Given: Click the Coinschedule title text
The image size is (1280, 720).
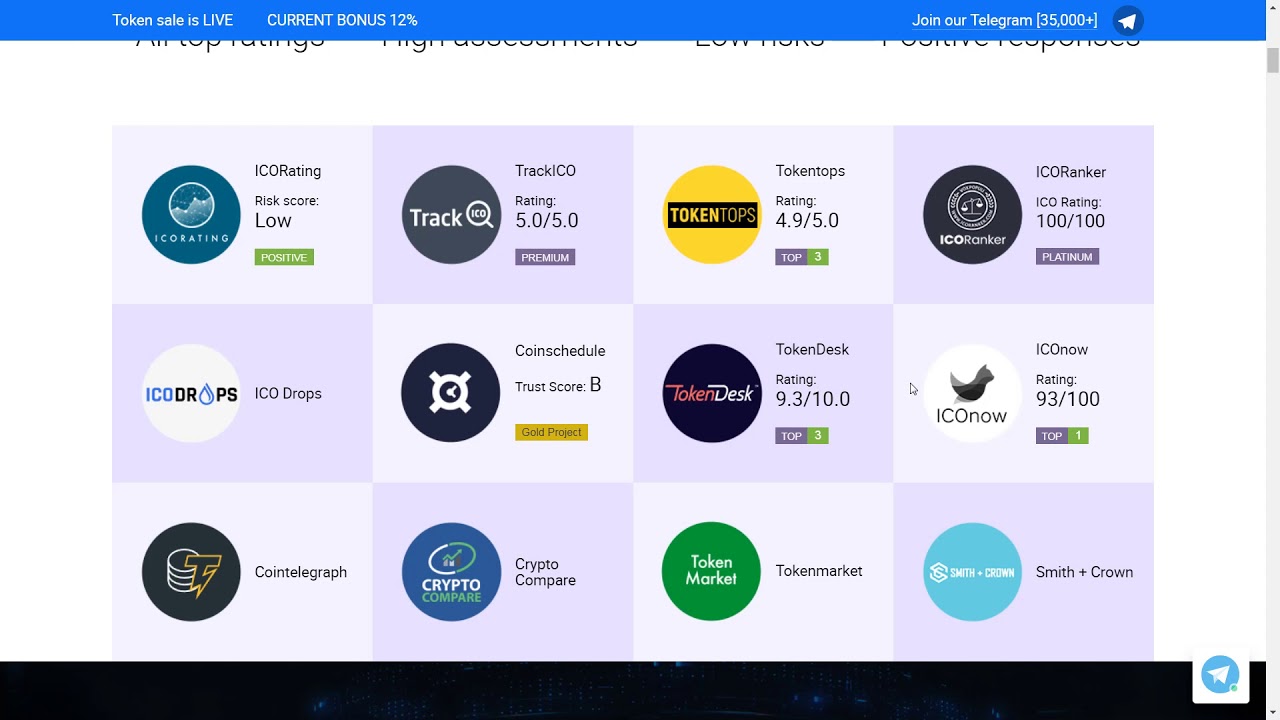Looking at the screenshot, I should (x=560, y=351).
